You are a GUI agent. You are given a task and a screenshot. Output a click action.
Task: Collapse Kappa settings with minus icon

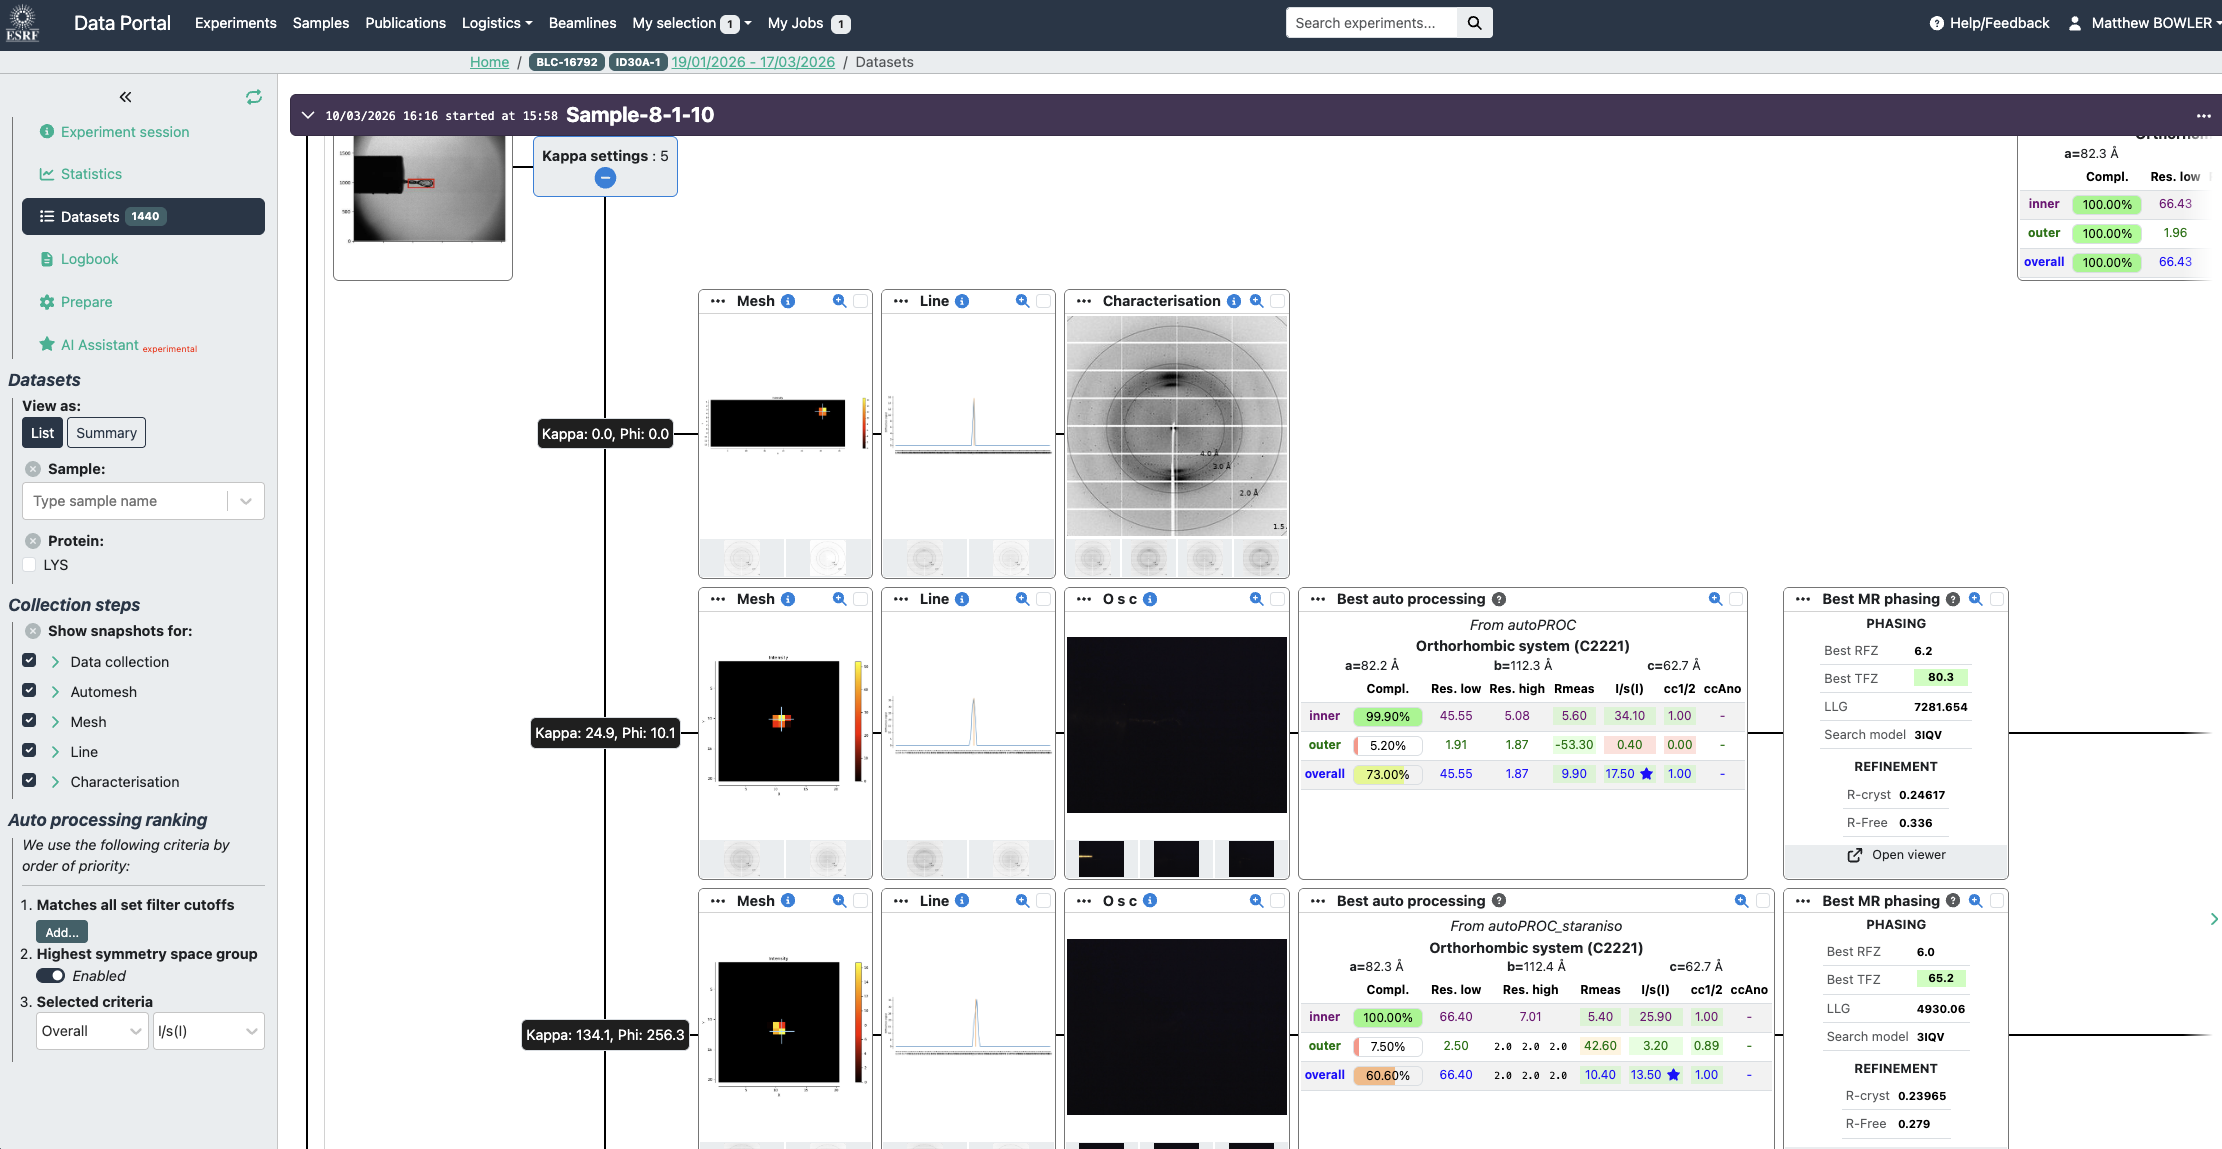[605, 178]
